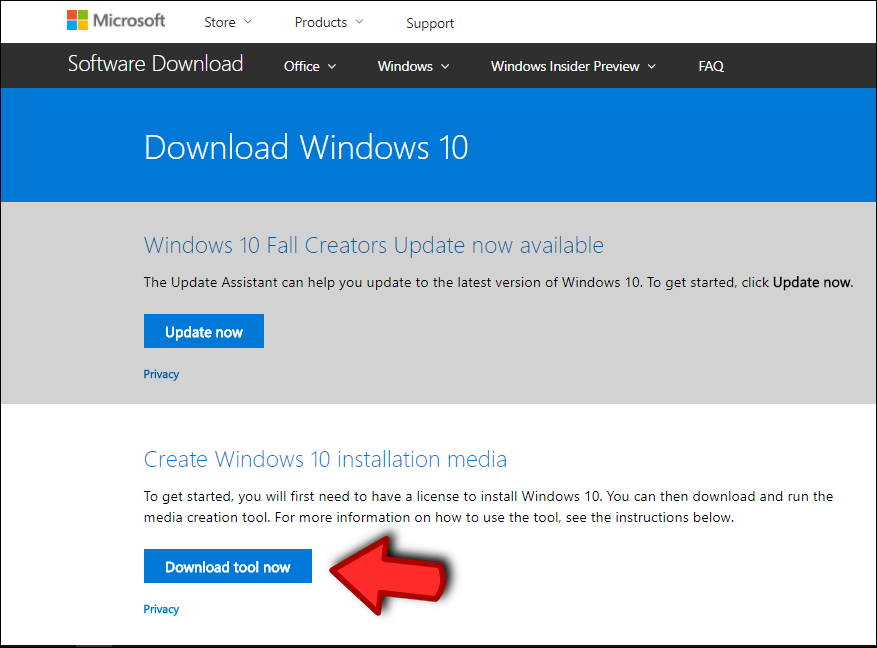Viewport: 877px width, 648px height.
Task: Select the Create Windows 10 installation media heading
Action: click(x=326, y=459)
